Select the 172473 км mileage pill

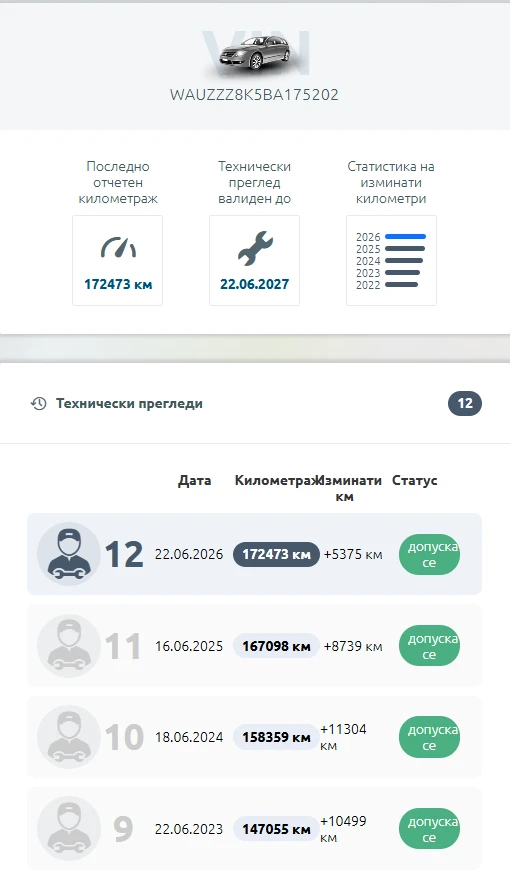(x=276, y=554)
